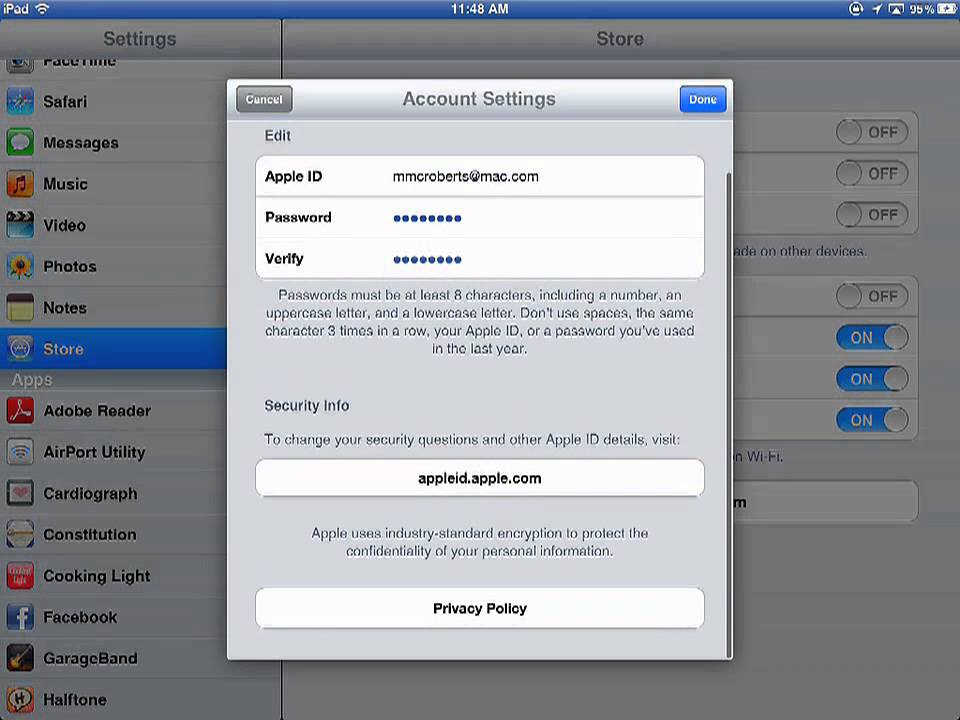Toggle the first OFF switch in Store

tap(872, 132)
